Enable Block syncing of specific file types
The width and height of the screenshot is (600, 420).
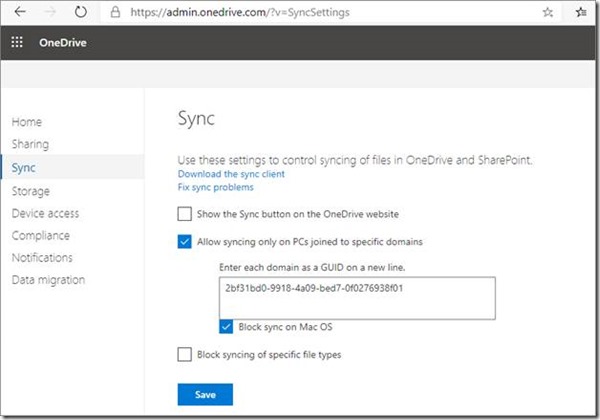[x=184, y=354]
